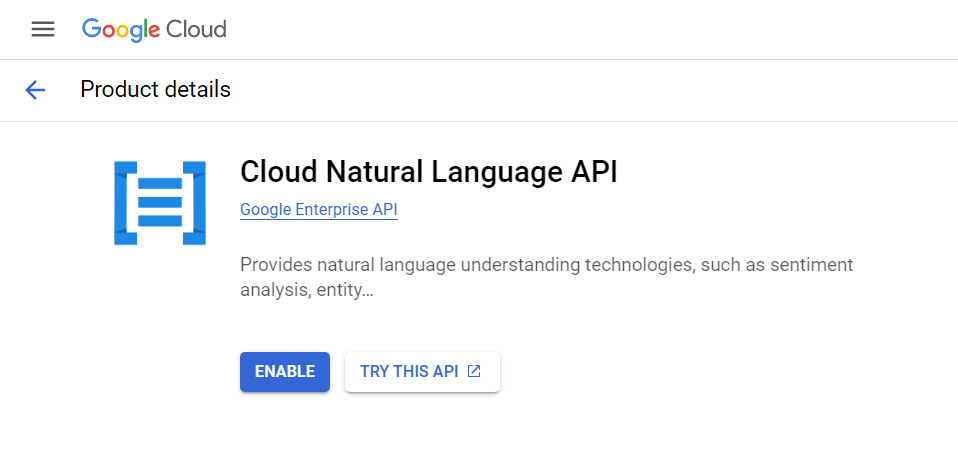Click the Product details heading
The image size is (958, 452).
click(155, 90)
